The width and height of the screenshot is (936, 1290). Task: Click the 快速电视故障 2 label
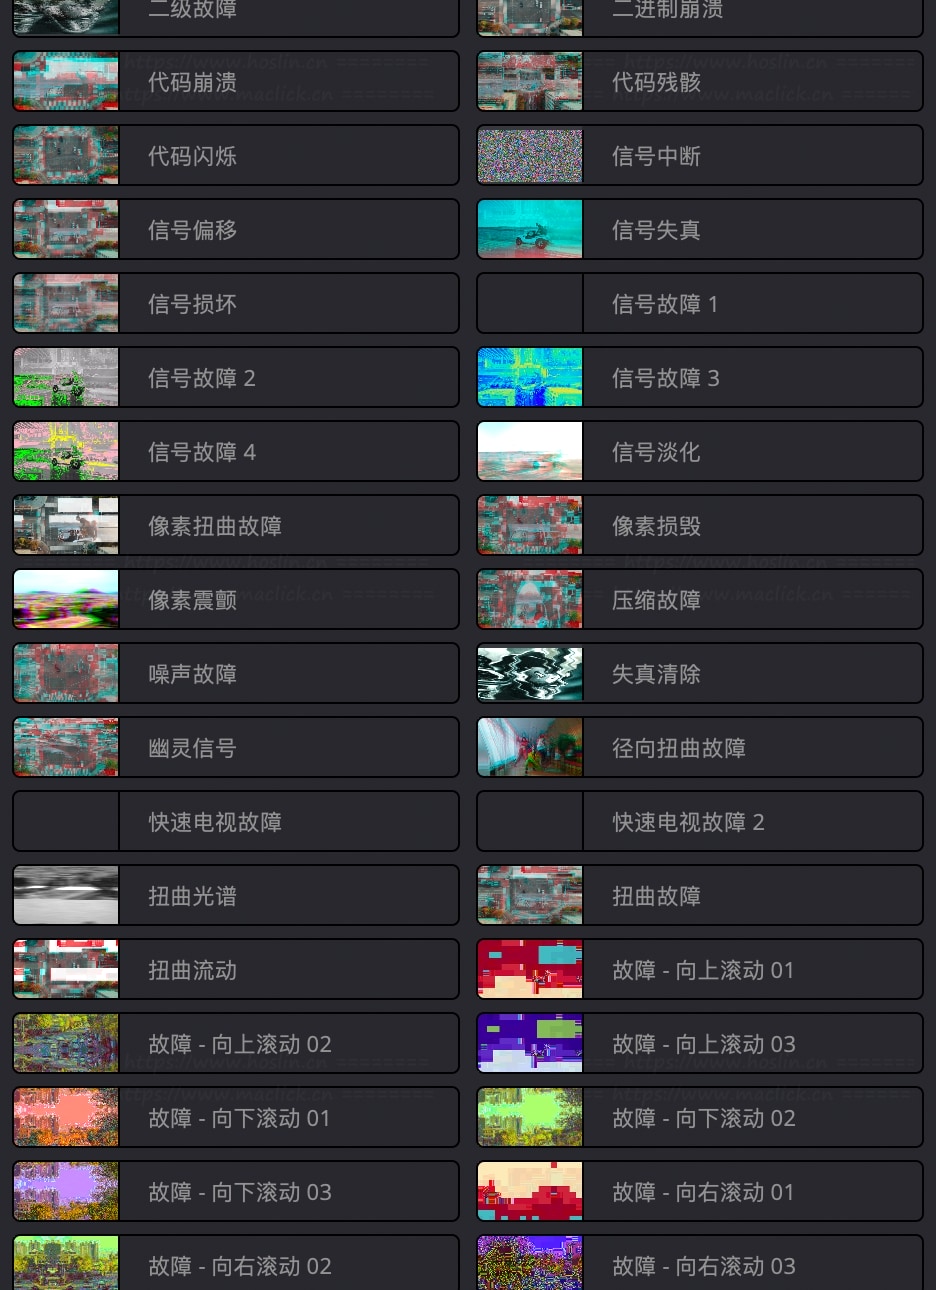point(688,822)
